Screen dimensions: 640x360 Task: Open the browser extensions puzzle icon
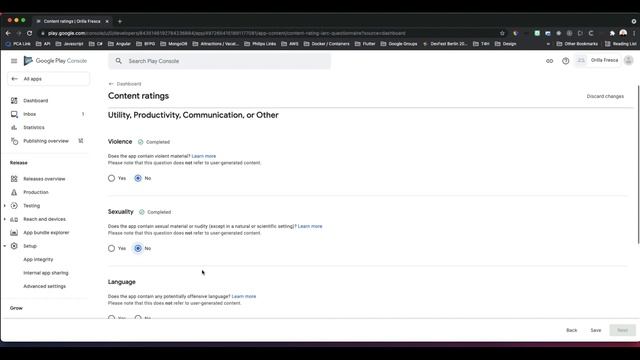[612, 33]
